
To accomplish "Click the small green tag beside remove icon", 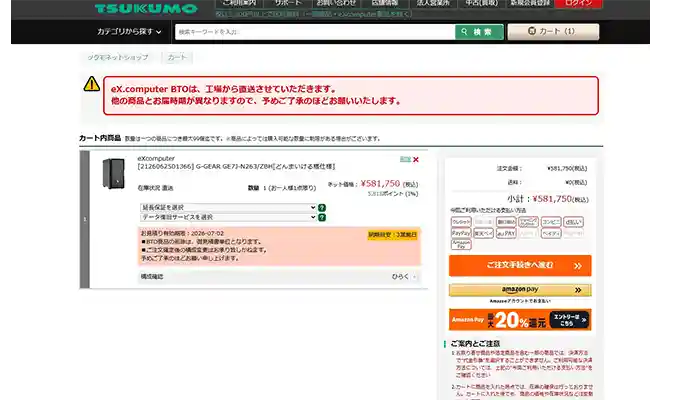I will click(405, 159).
